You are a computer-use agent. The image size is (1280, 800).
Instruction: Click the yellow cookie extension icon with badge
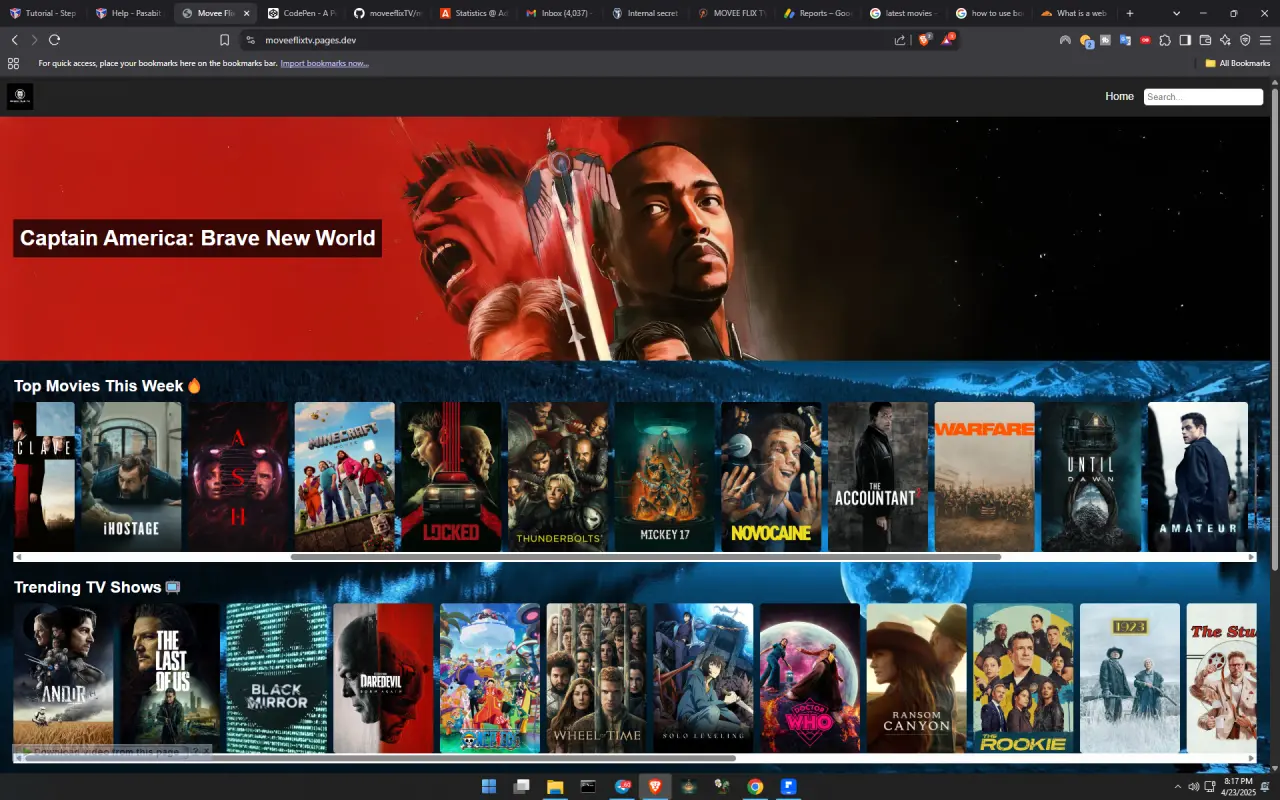(1086, 41)
